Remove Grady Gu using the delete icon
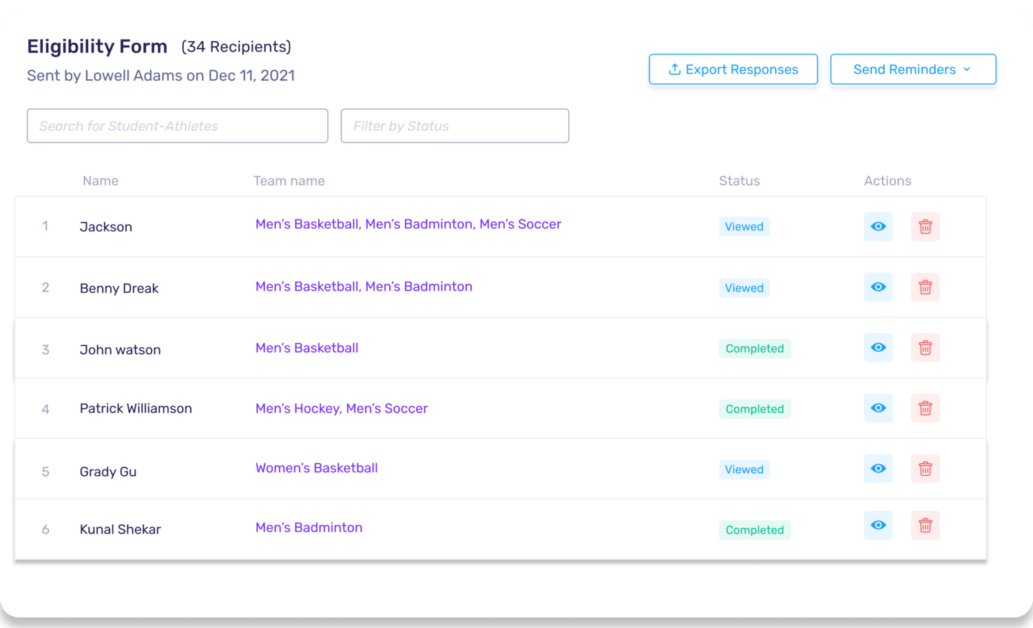The width and height of the screenshot is (1033, 628). tap(925, 468)
